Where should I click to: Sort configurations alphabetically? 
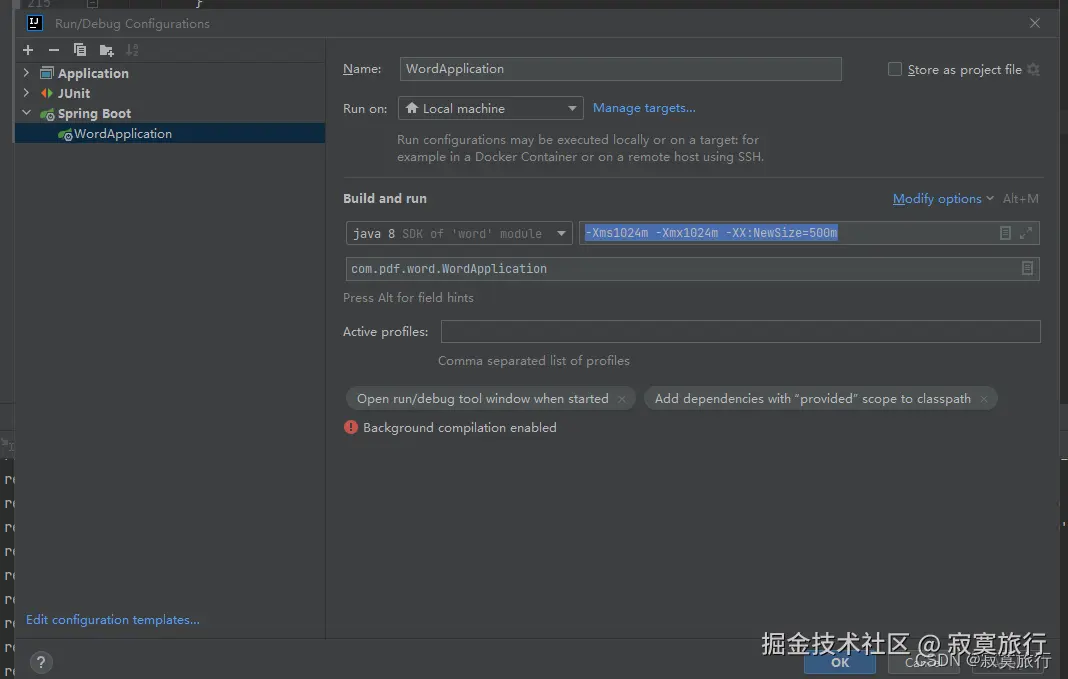(x=132, y=50)
